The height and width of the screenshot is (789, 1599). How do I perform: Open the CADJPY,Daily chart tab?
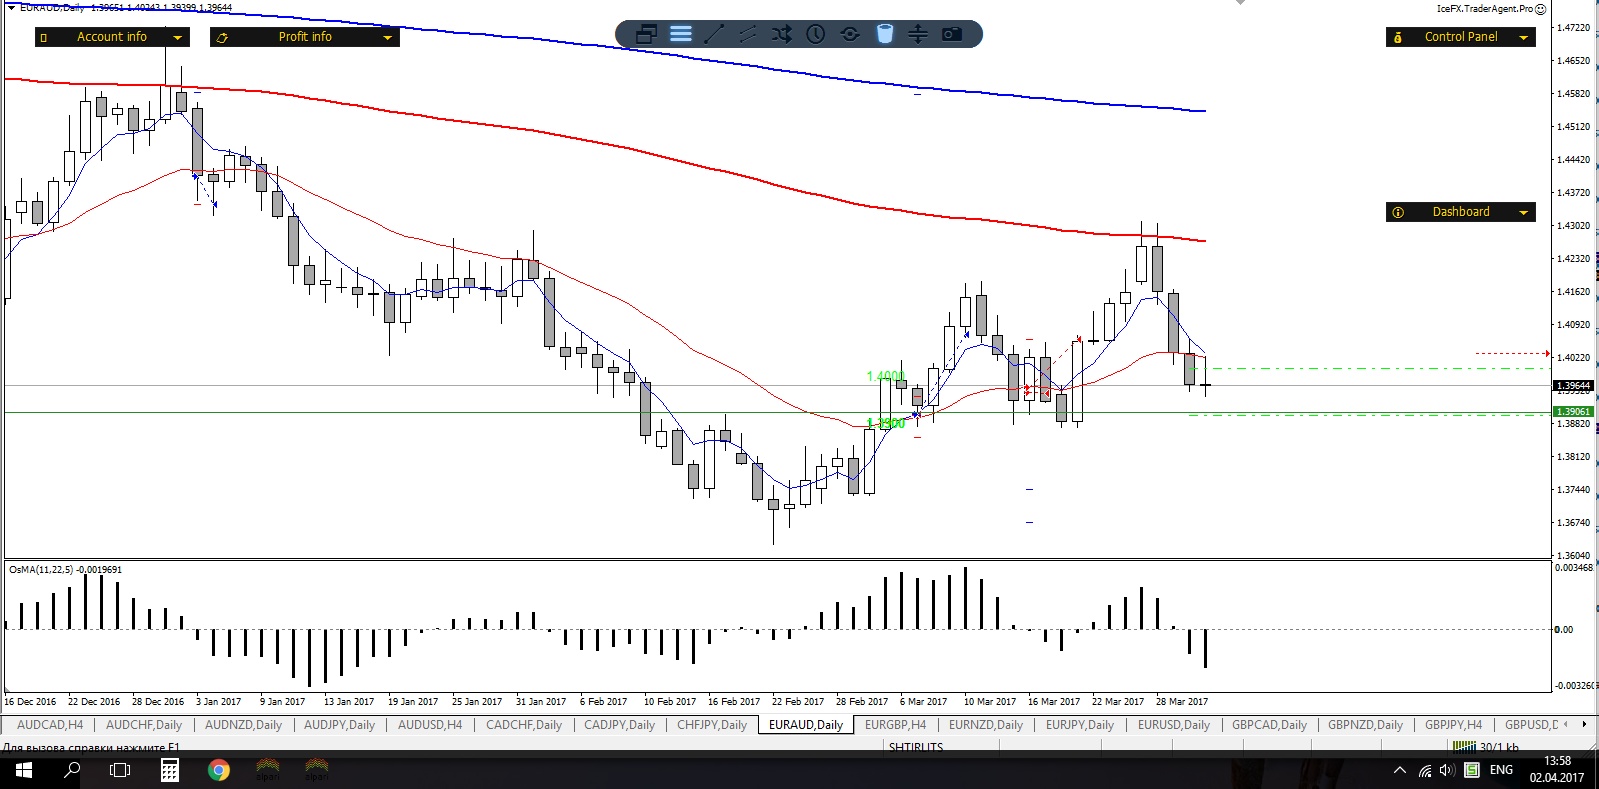tap(619, 725)
